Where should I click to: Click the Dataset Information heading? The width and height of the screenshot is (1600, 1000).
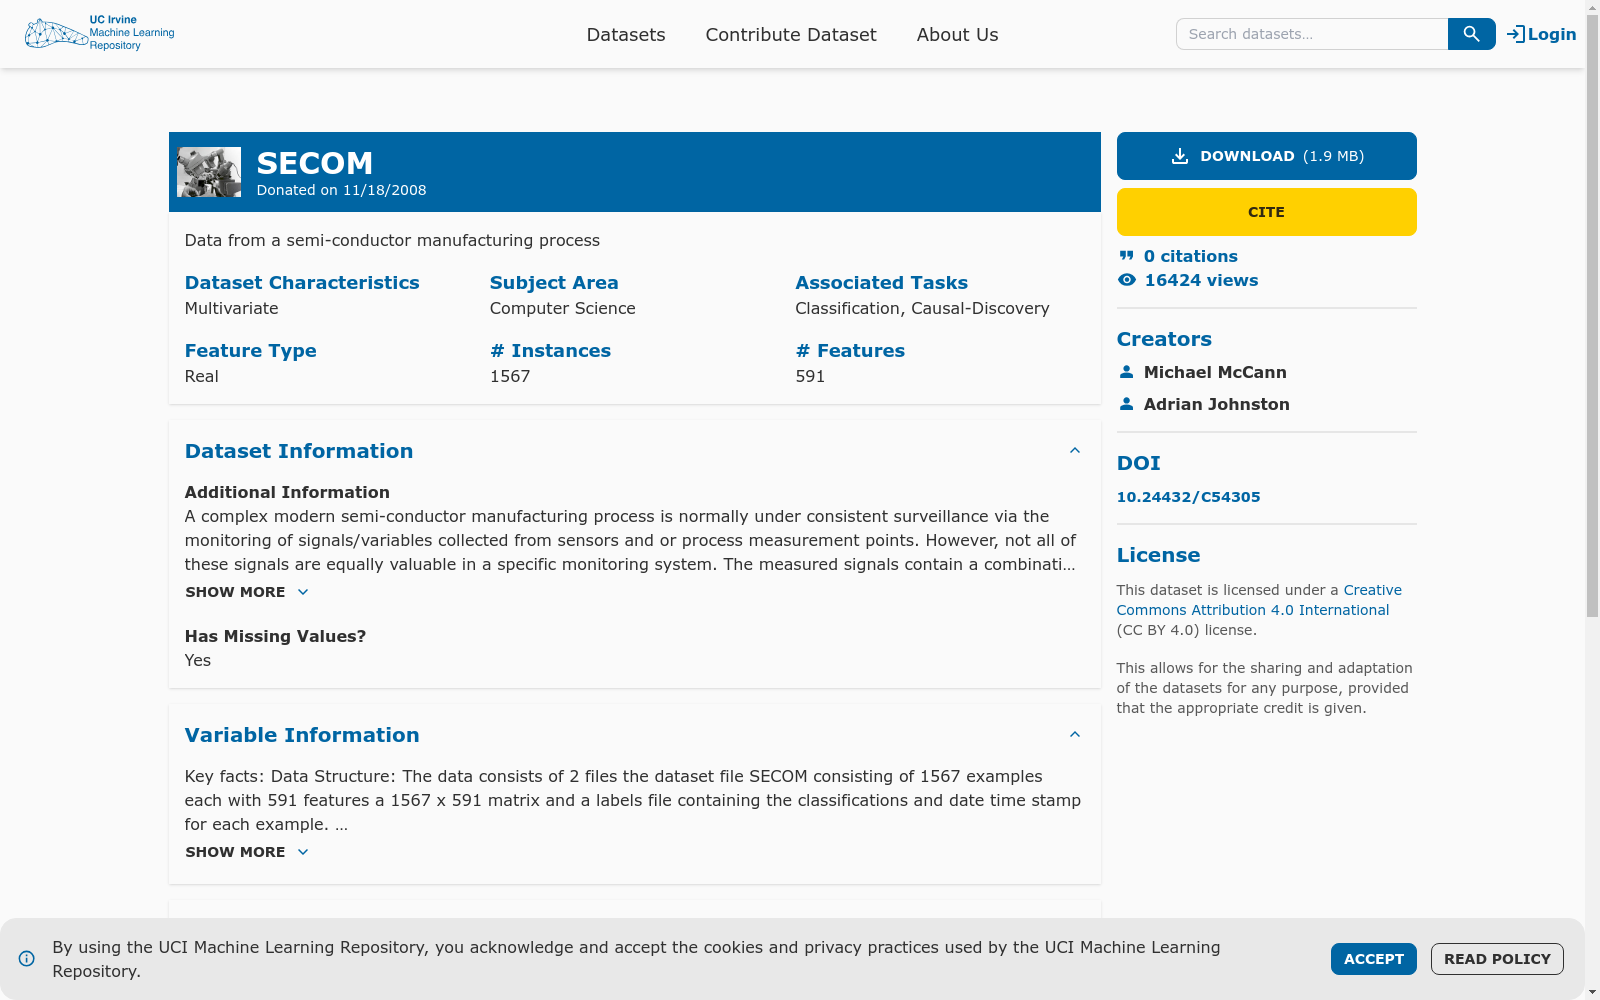click(x=299, y=451)
